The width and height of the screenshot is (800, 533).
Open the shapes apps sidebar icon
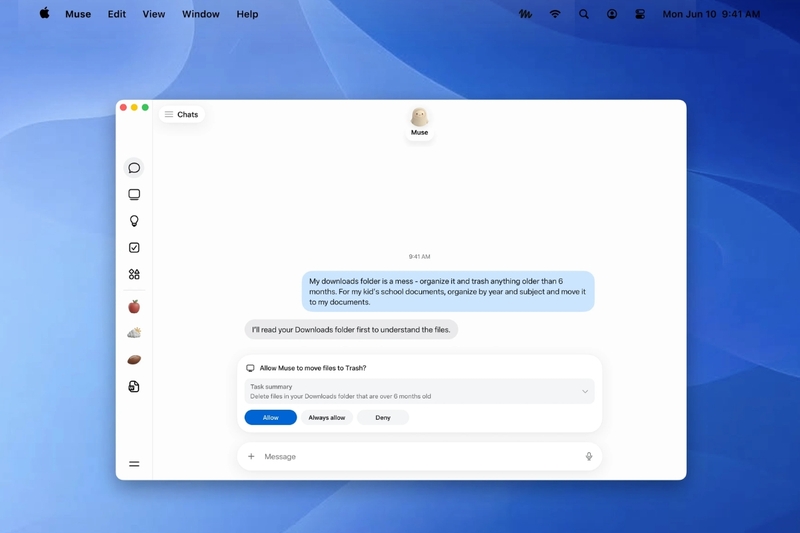point(134,274)
